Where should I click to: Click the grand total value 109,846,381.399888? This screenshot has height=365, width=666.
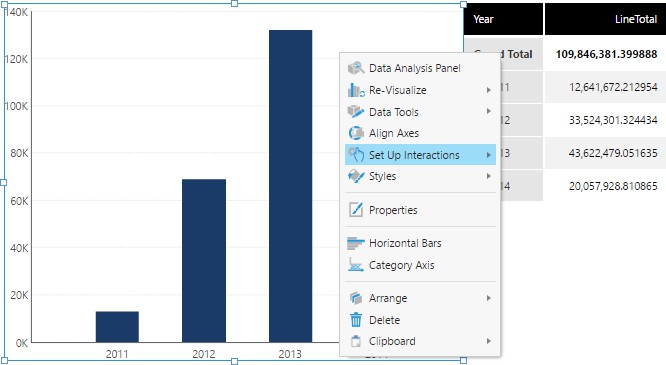click(x=607, y=54)
